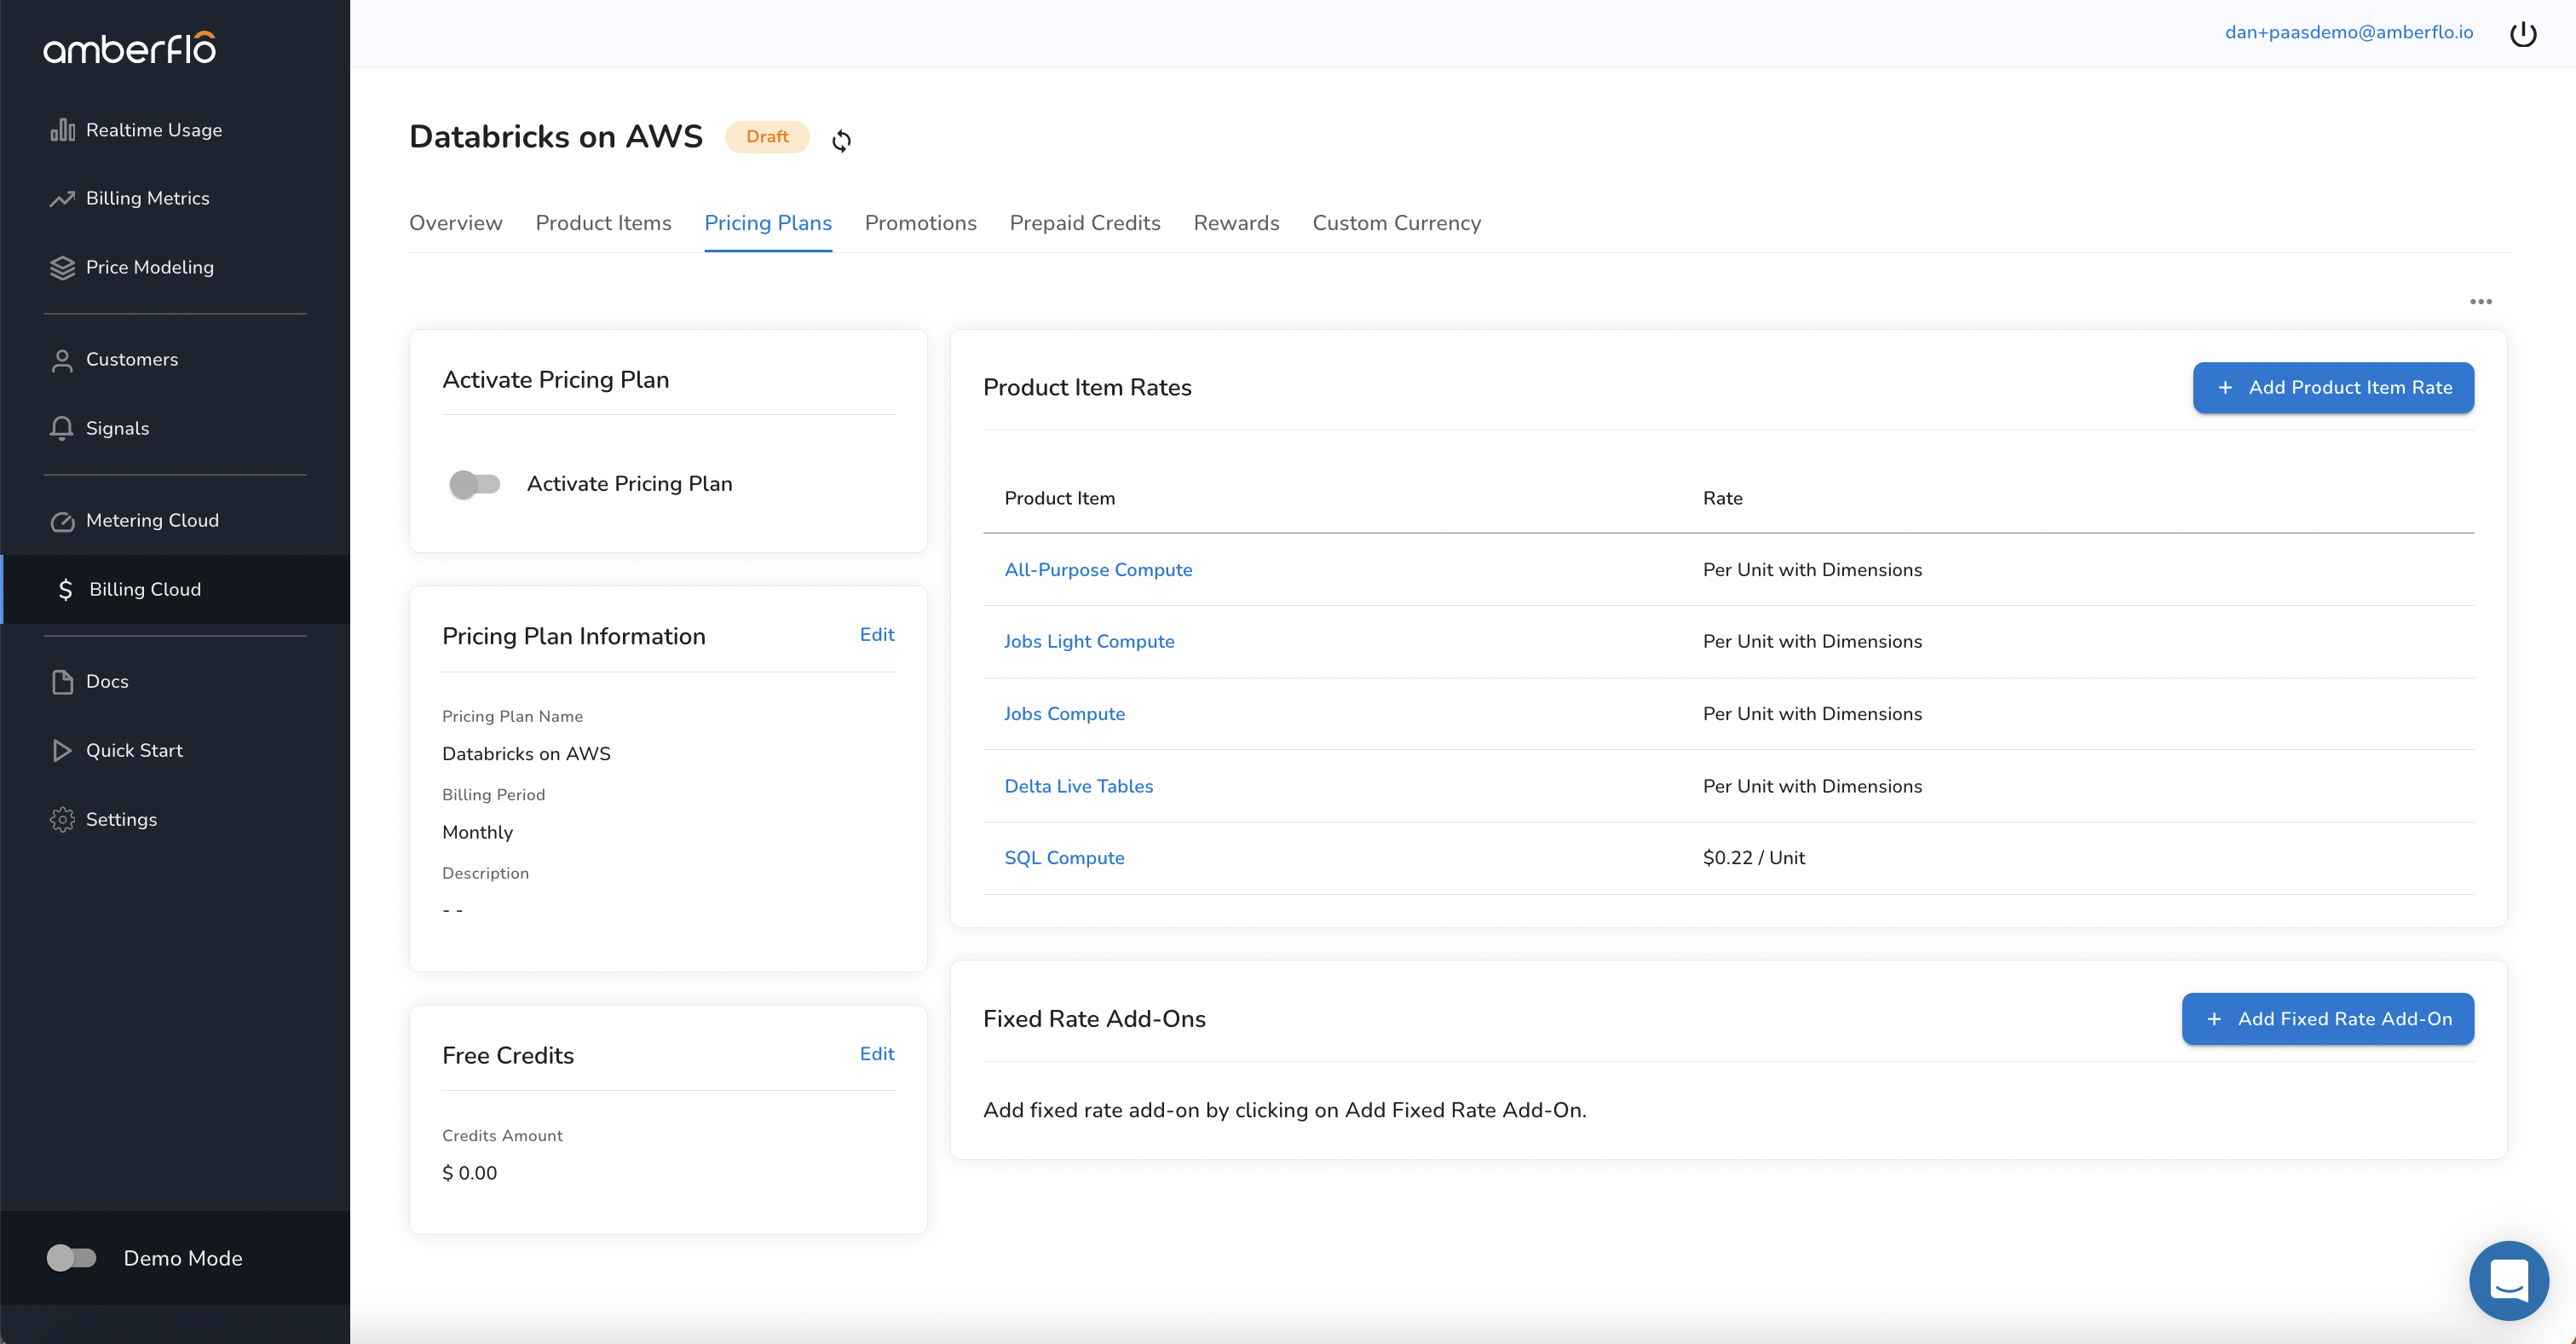Open the three-dot more options menu
Image resolution: width=2576 pixels, height=1344 pixels.
pyautogui.click(x=2480, y=301)
